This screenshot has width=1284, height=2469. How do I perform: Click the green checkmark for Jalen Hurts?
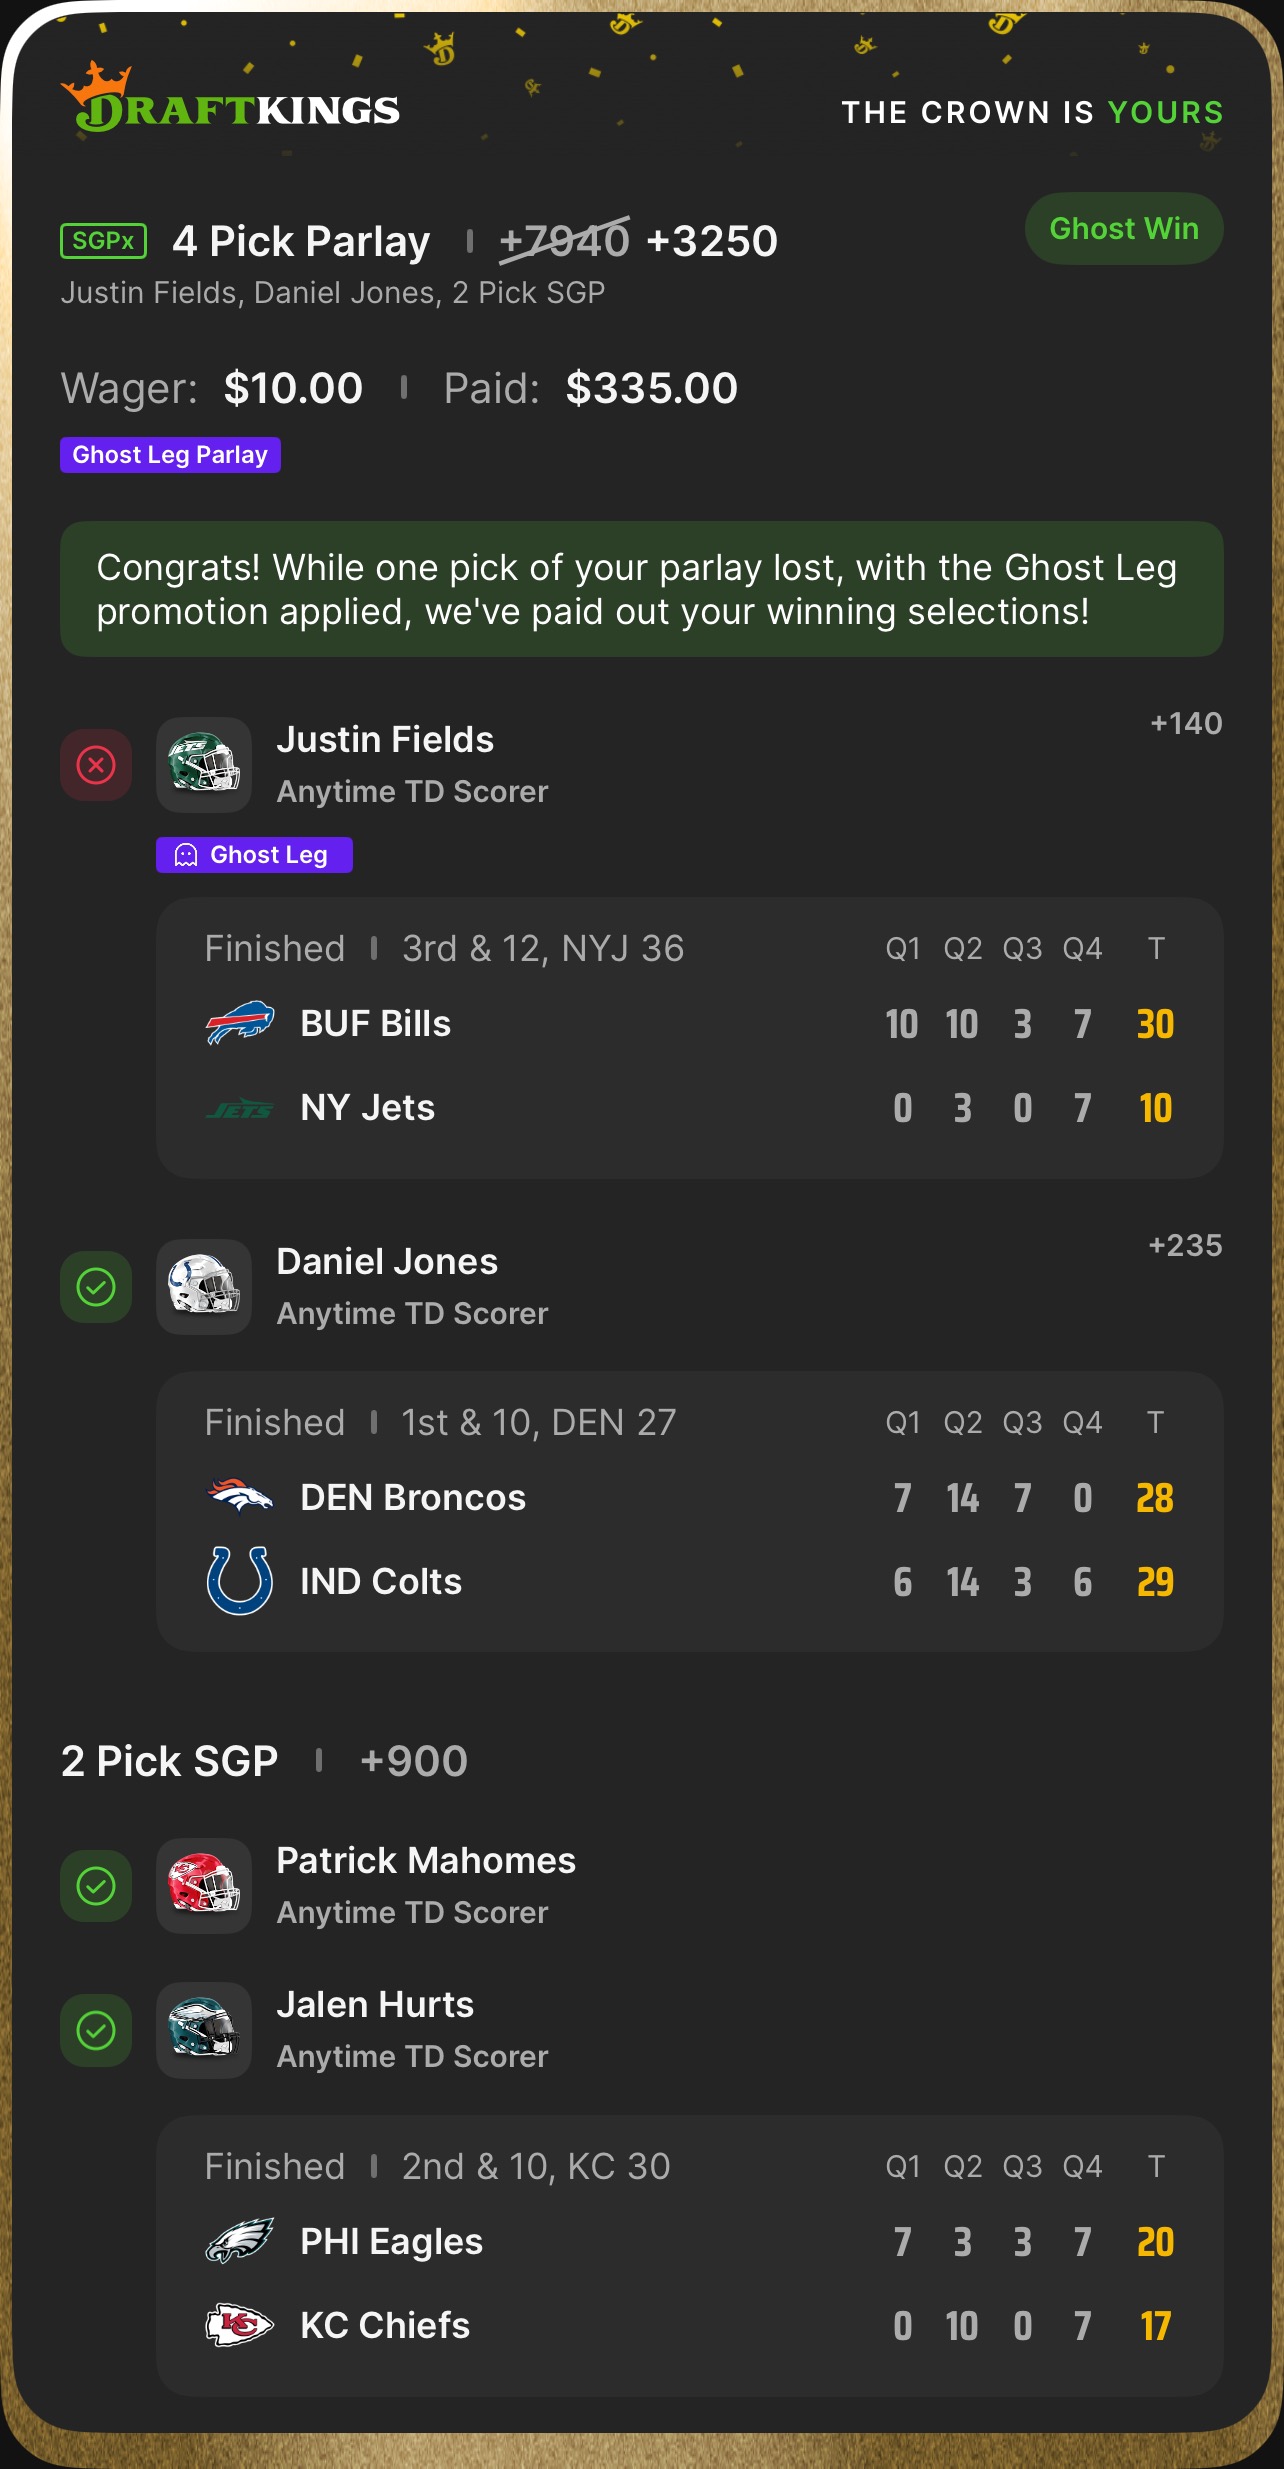click(x=96, y=2030)
